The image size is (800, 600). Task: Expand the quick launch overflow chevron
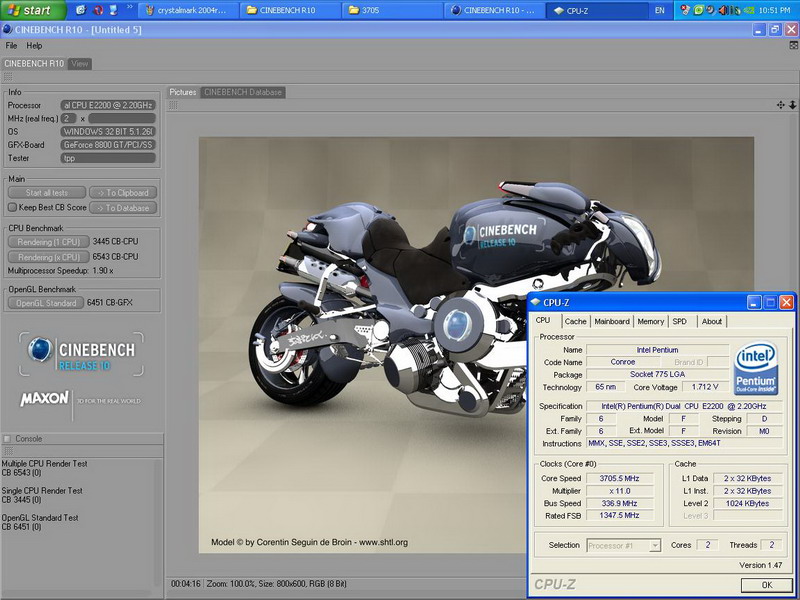pos(130,7)
